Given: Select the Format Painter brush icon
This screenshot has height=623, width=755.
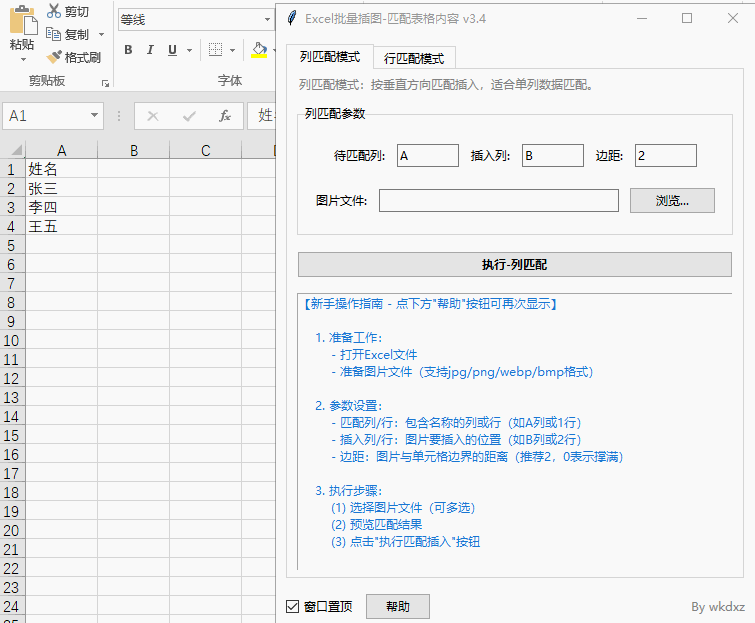Looking at the screenshot, I should click(x=54, y=57).
